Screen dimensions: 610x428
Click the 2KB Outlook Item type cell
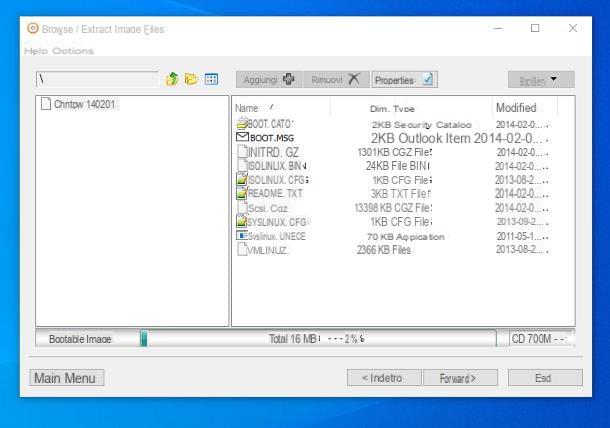click(421, 138)
